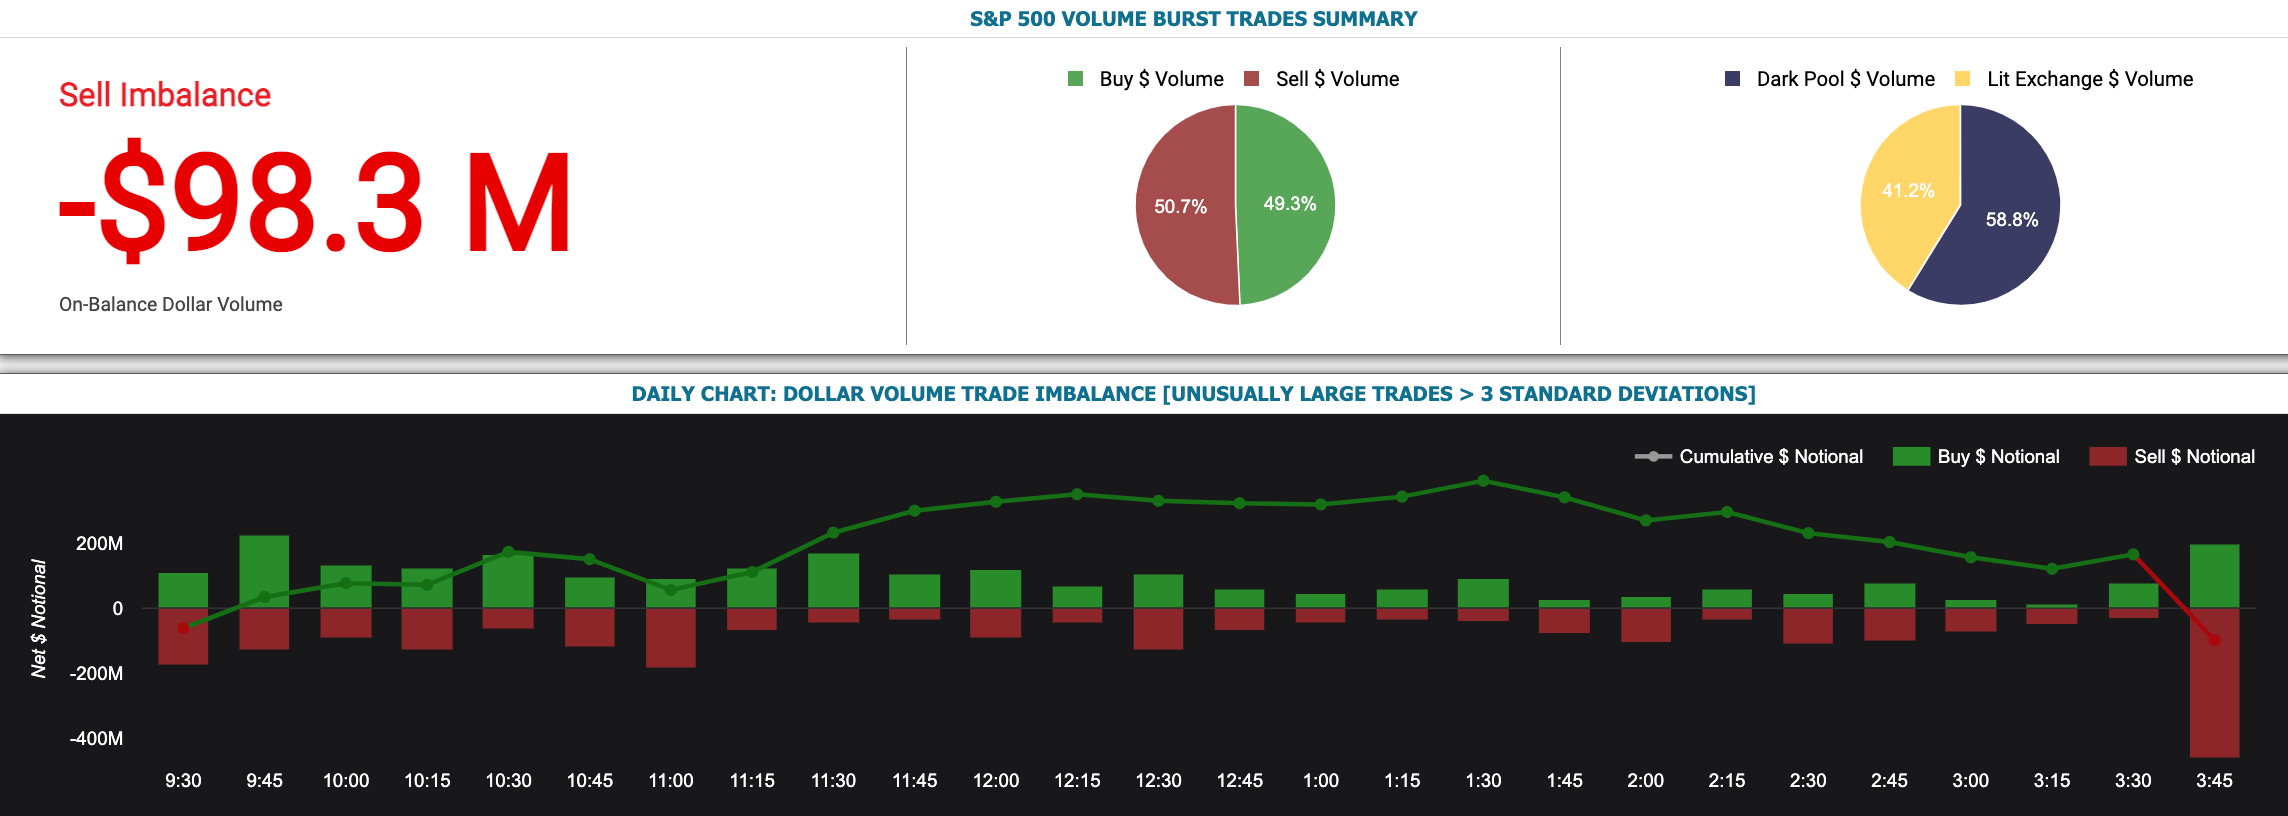
Task: Click the cumulative line point at 1:30
Action: [x=1483, y=481]
